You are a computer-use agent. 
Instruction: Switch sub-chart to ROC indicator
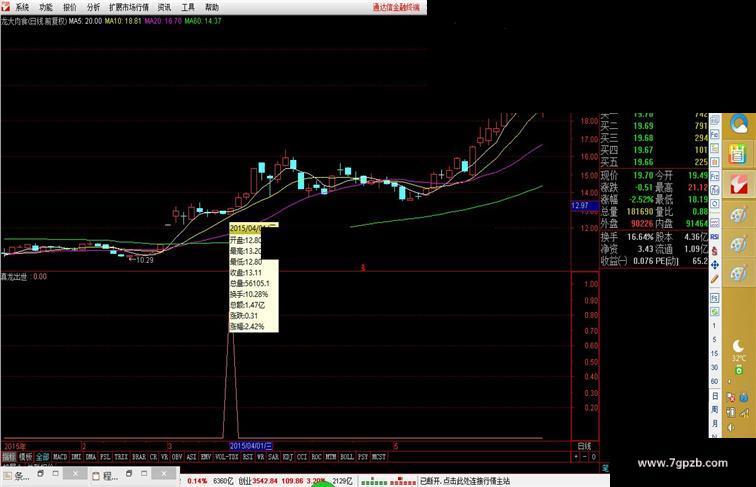(316, 457)
